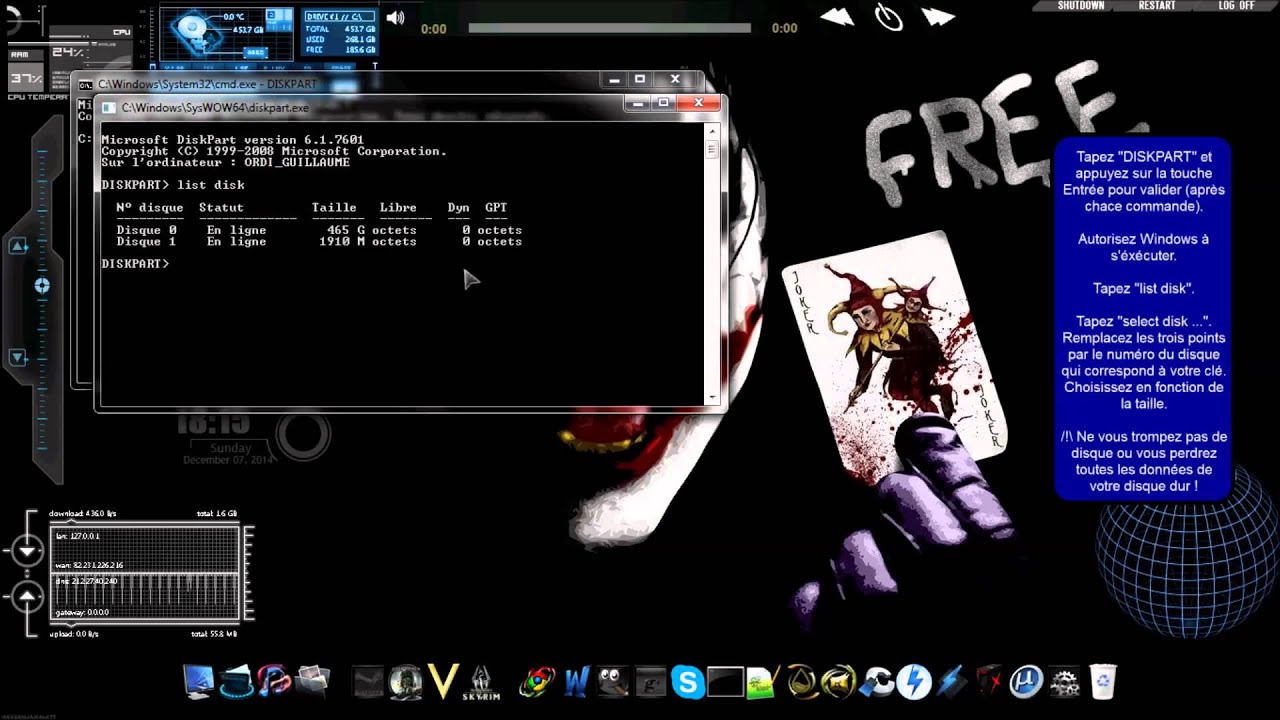Click the upload arrow button on network widget
The width and height of the screenshot is (1280, 720).
coord(27,598)
